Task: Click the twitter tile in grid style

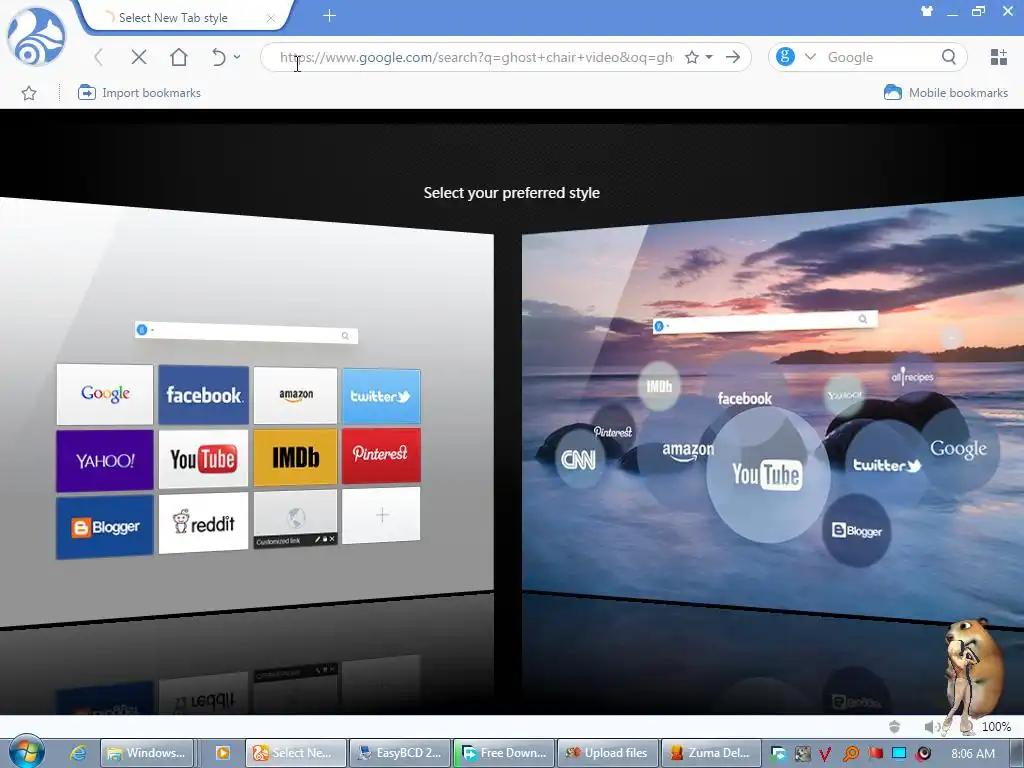Action: (381, 396)
